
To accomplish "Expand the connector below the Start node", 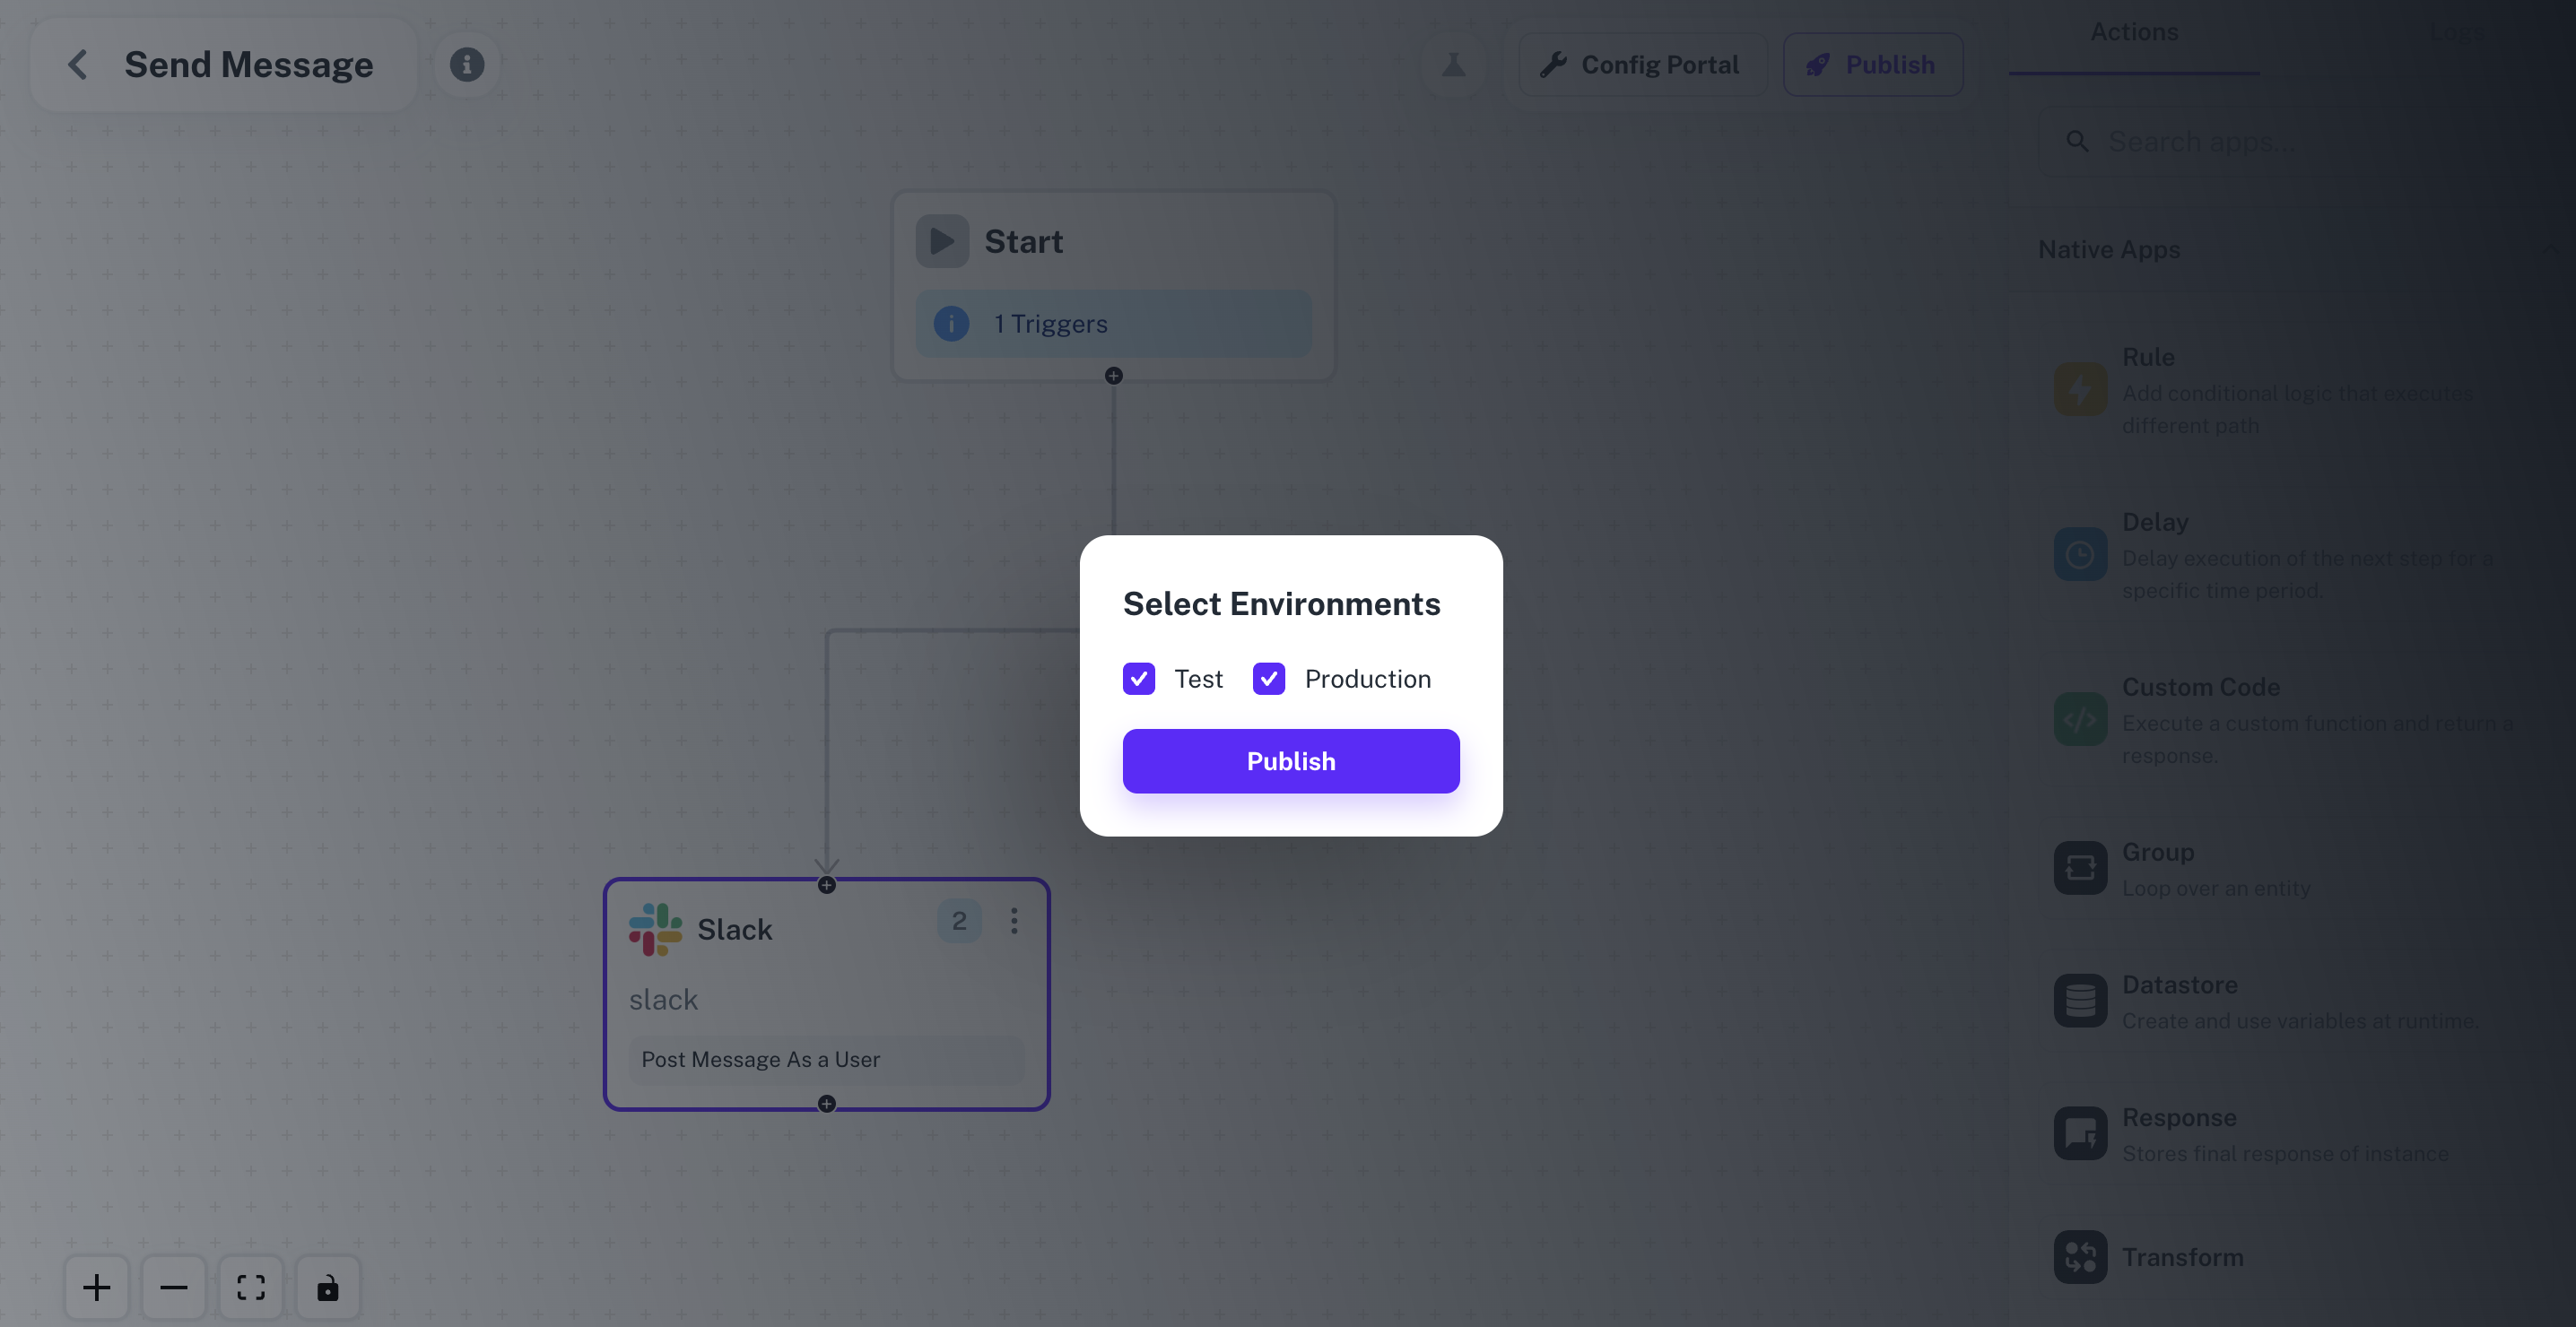I will point(1113,375).
